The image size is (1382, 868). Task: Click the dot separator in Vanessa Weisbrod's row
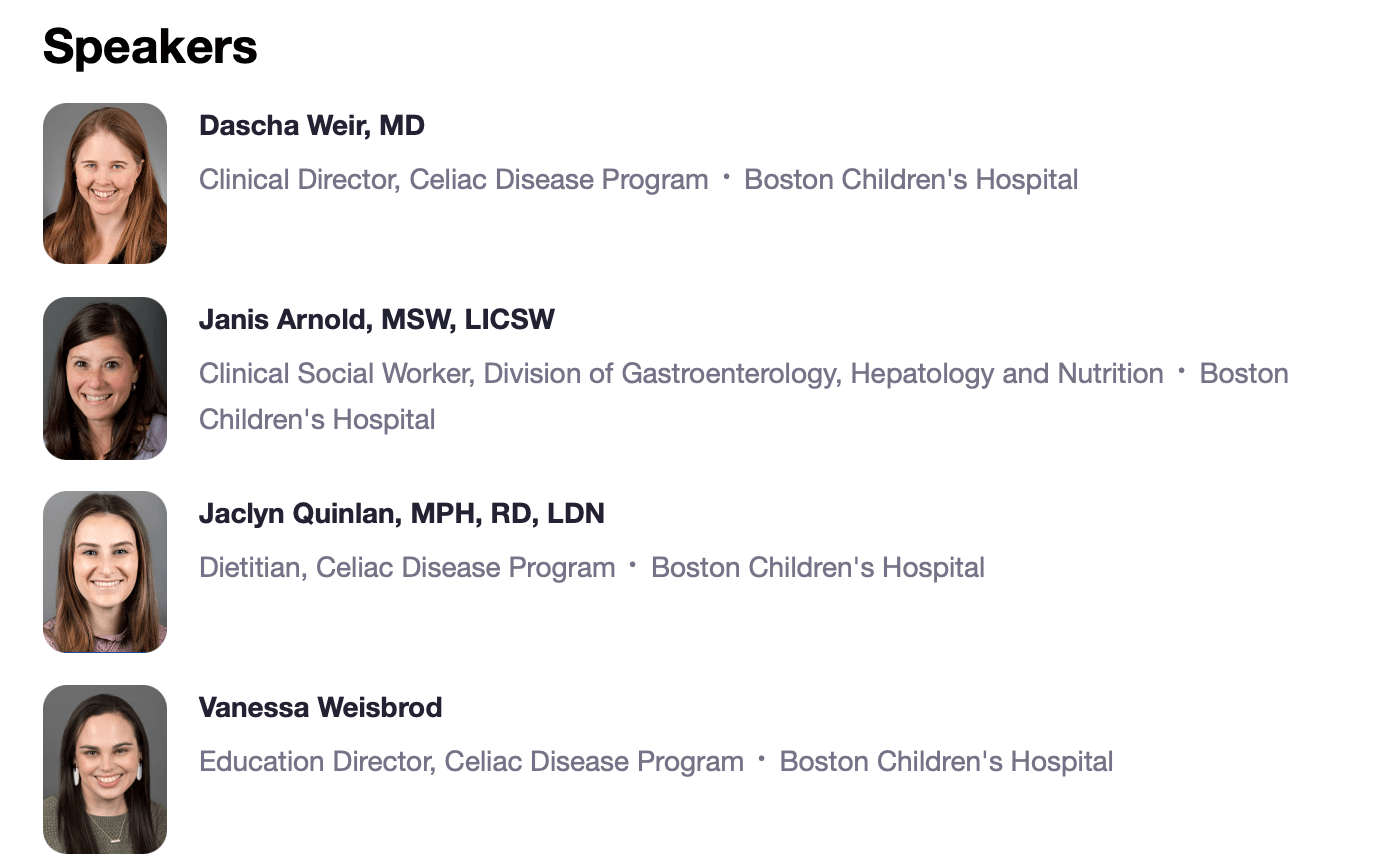[x=762, y=759]
